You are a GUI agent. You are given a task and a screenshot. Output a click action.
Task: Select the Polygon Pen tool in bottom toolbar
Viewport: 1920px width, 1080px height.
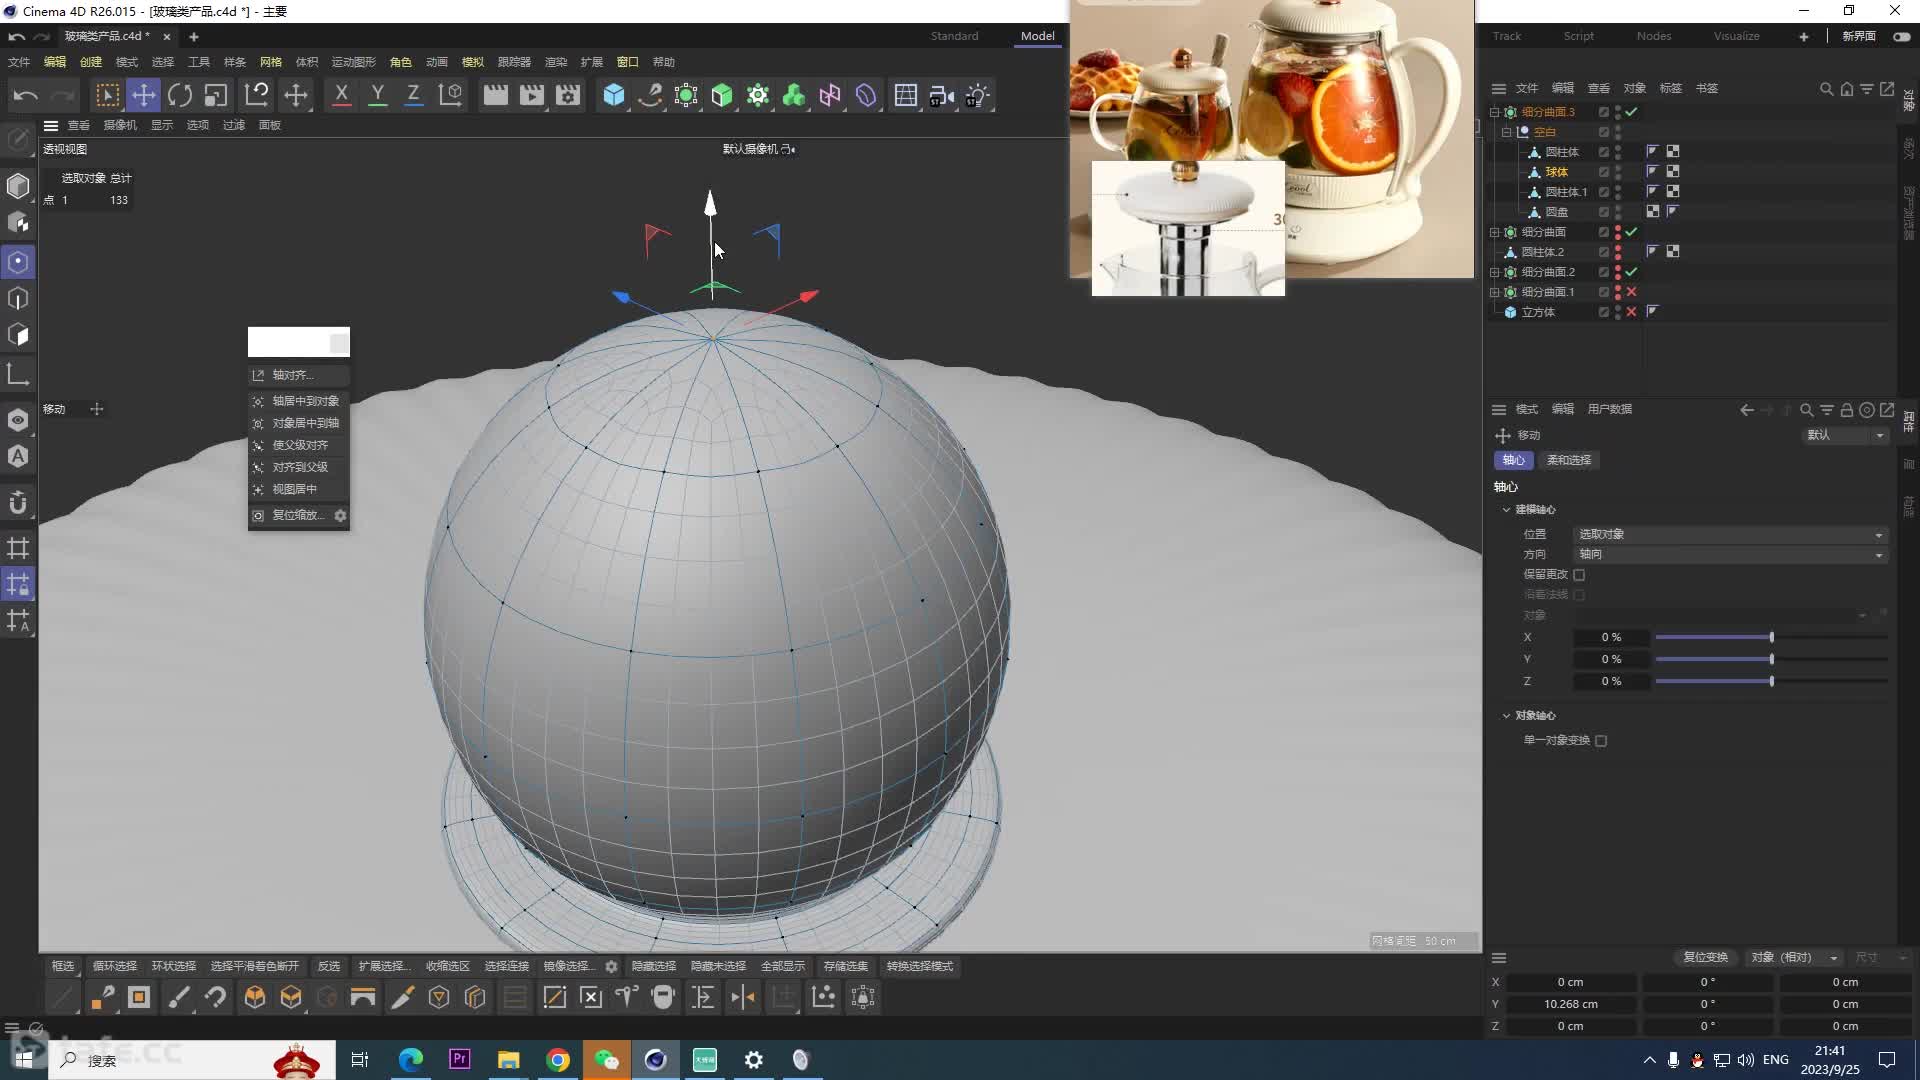point(103,997)
